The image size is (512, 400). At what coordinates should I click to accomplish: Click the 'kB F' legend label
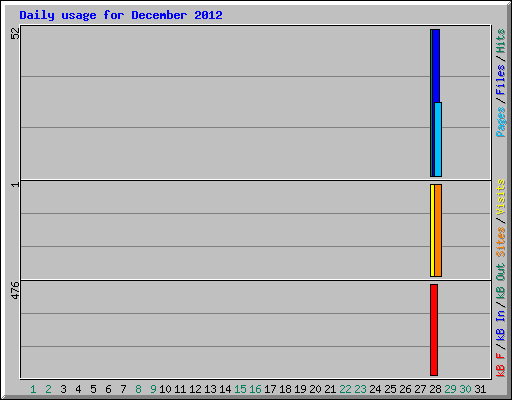pyautogui.click(x=501, y=365)
